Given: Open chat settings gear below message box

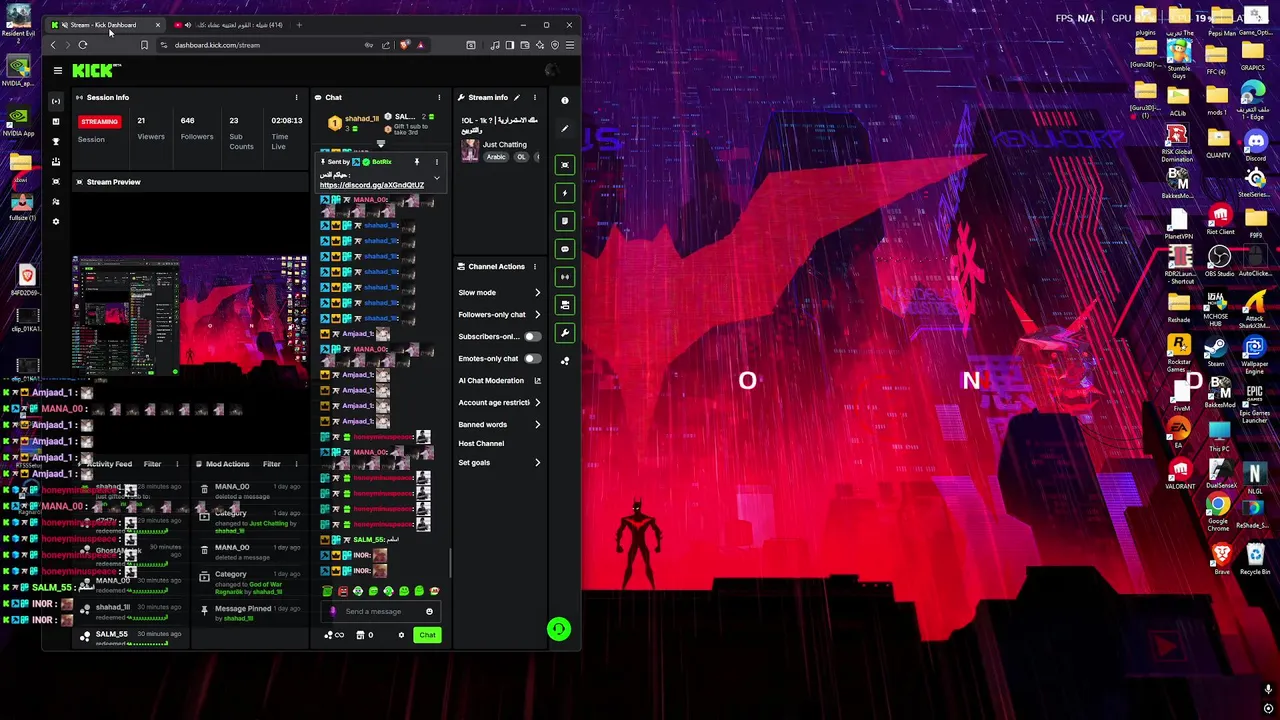Looking at the screenshot, I should pos(401,635).
